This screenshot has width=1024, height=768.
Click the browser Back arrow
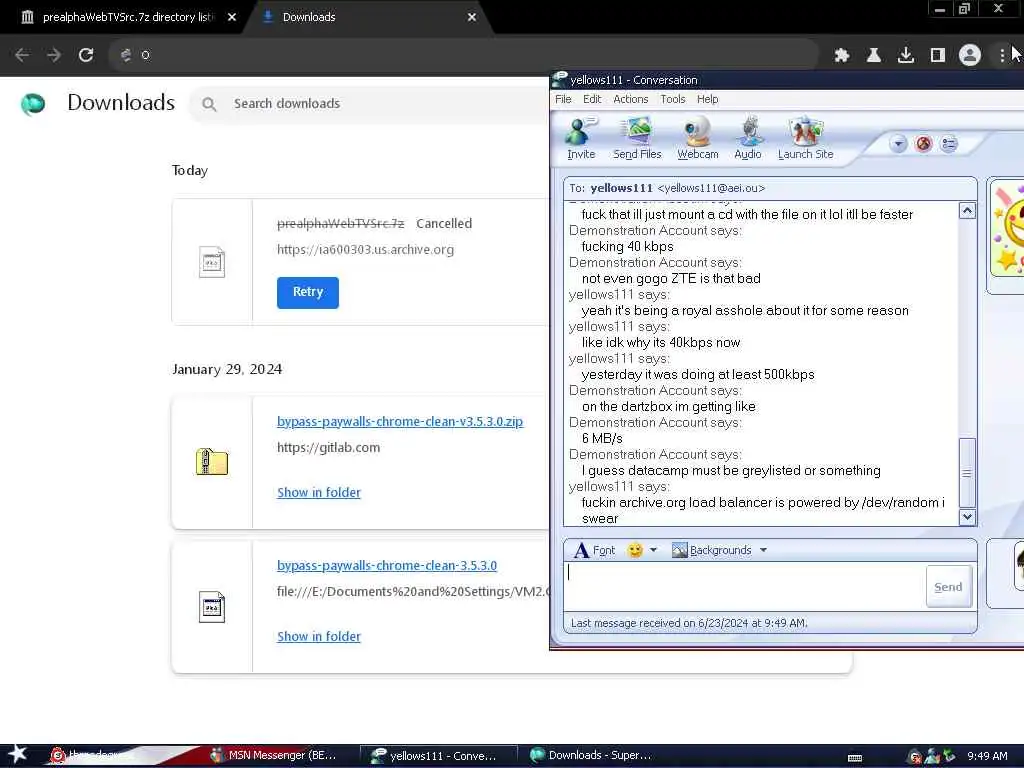point(22,55)
